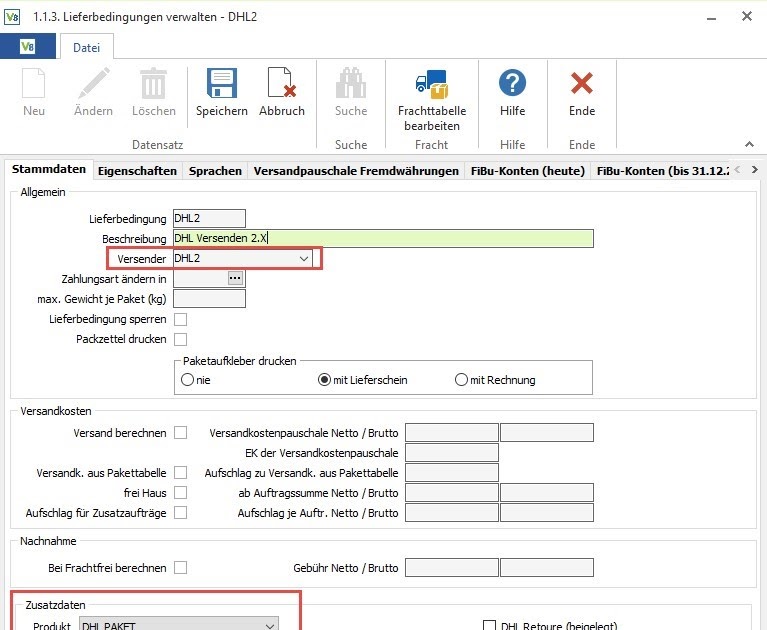Click Nachnahme Gebühr Brutto field

click(547, 567)
